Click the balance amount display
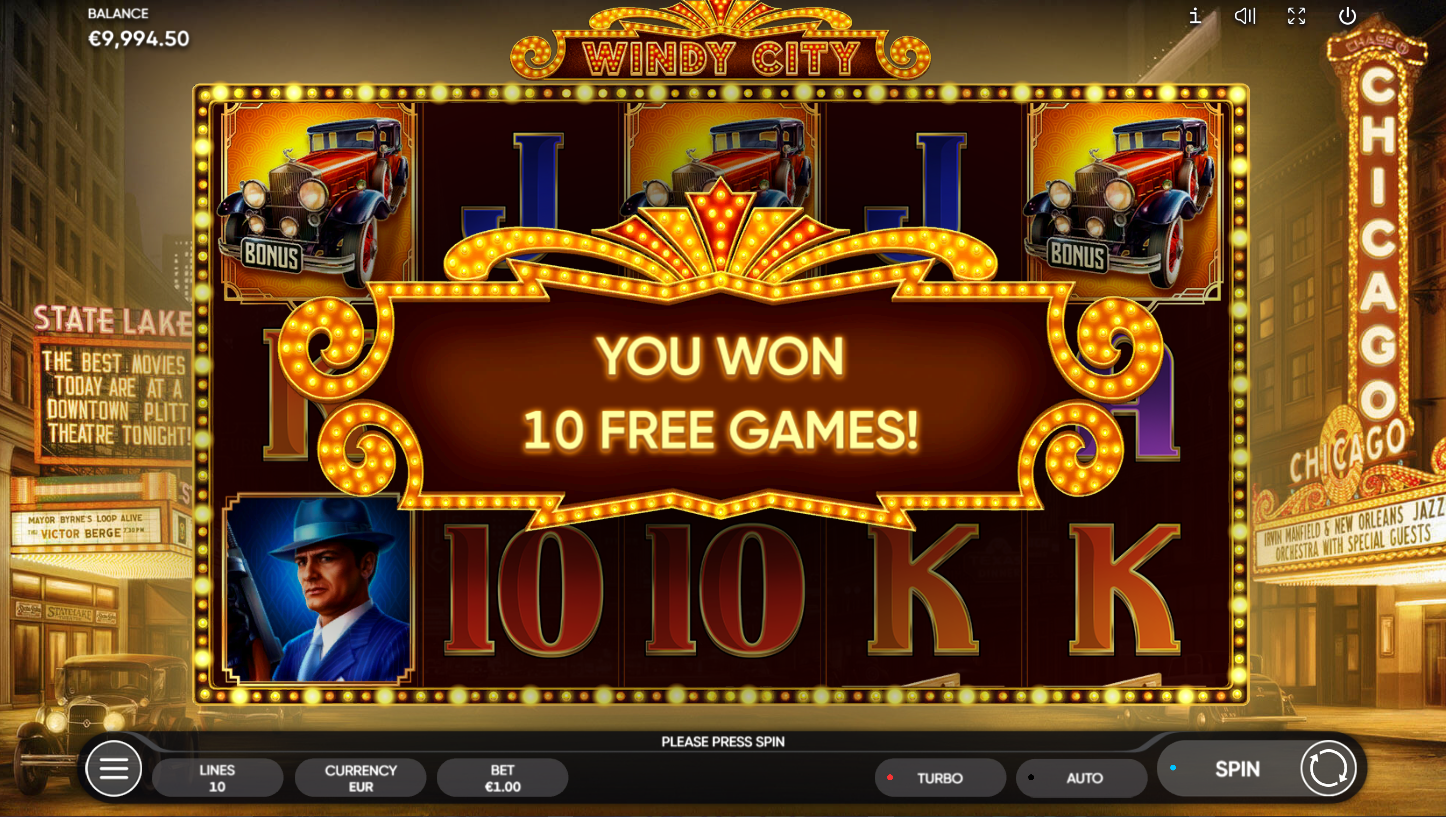 (139, 39)
